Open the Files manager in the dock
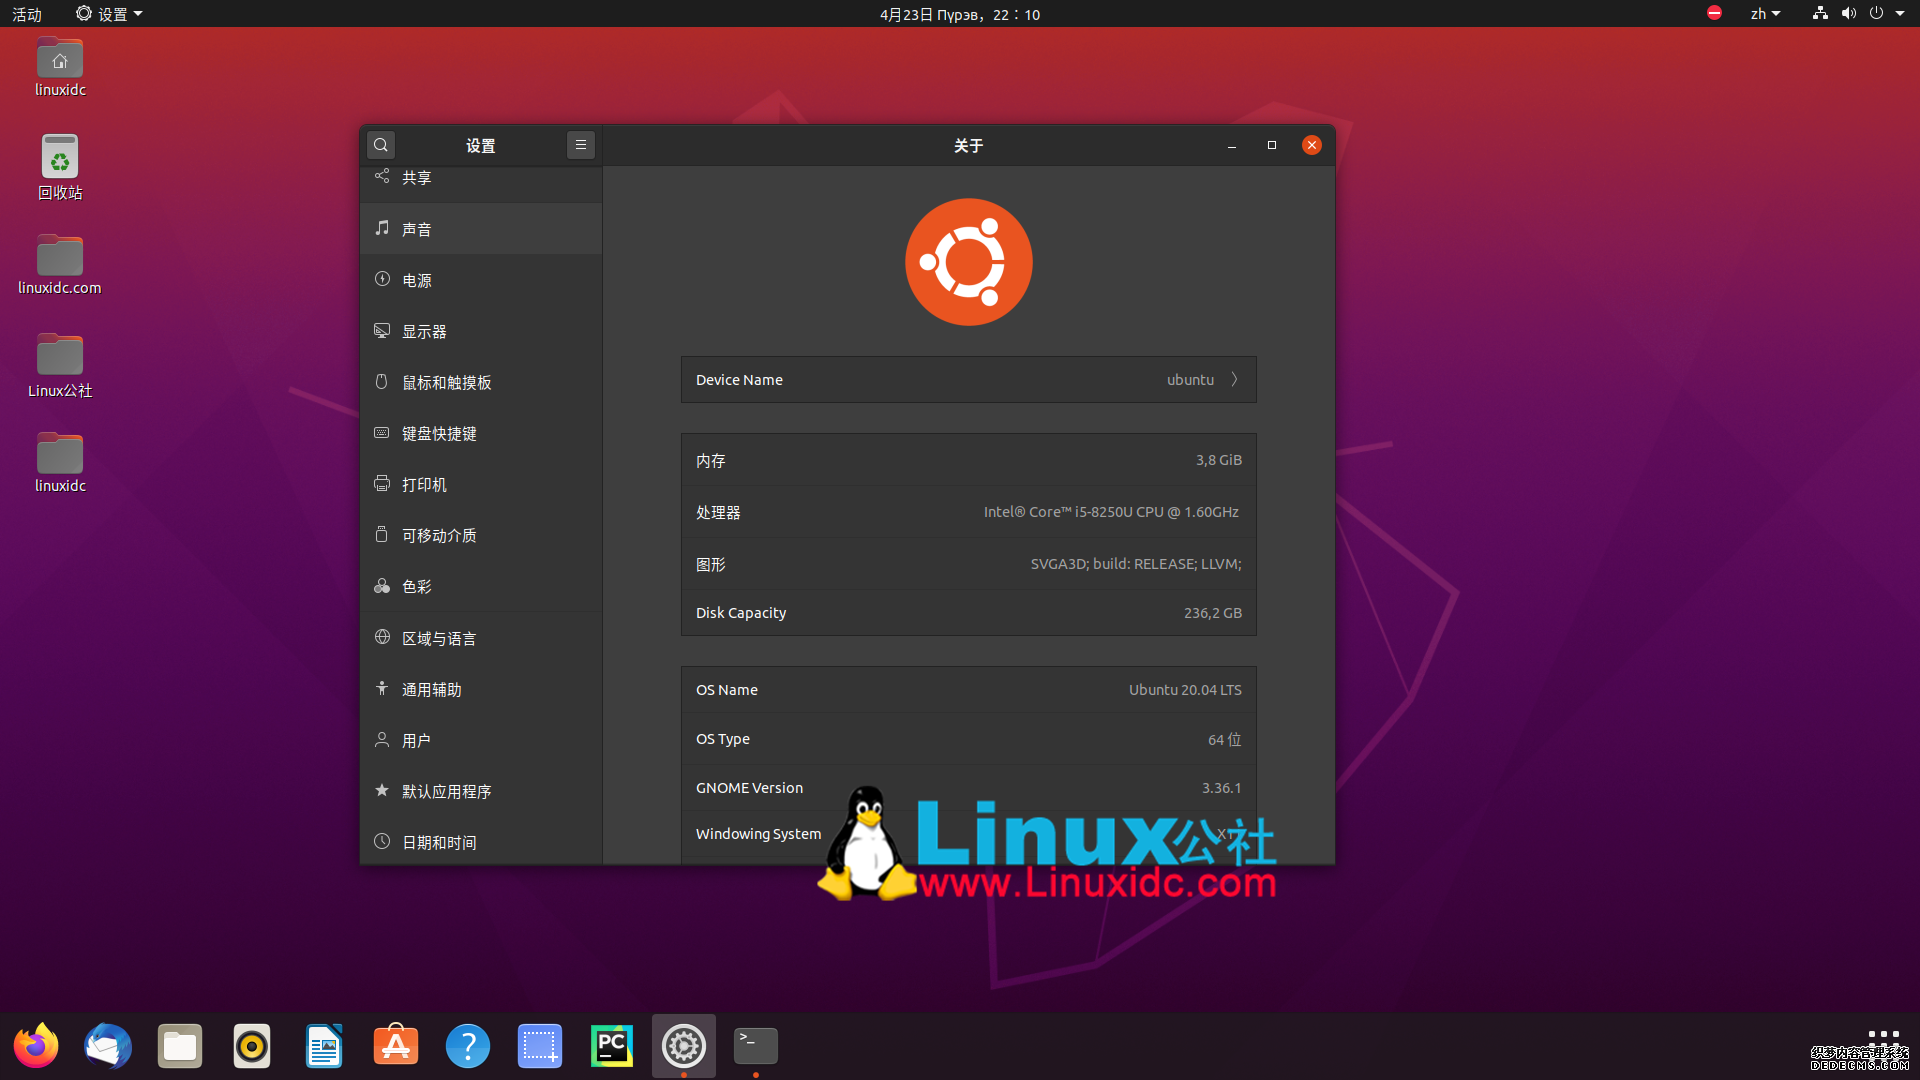This screenshot has width=1920, height=1080. (x=180, y=1046)
